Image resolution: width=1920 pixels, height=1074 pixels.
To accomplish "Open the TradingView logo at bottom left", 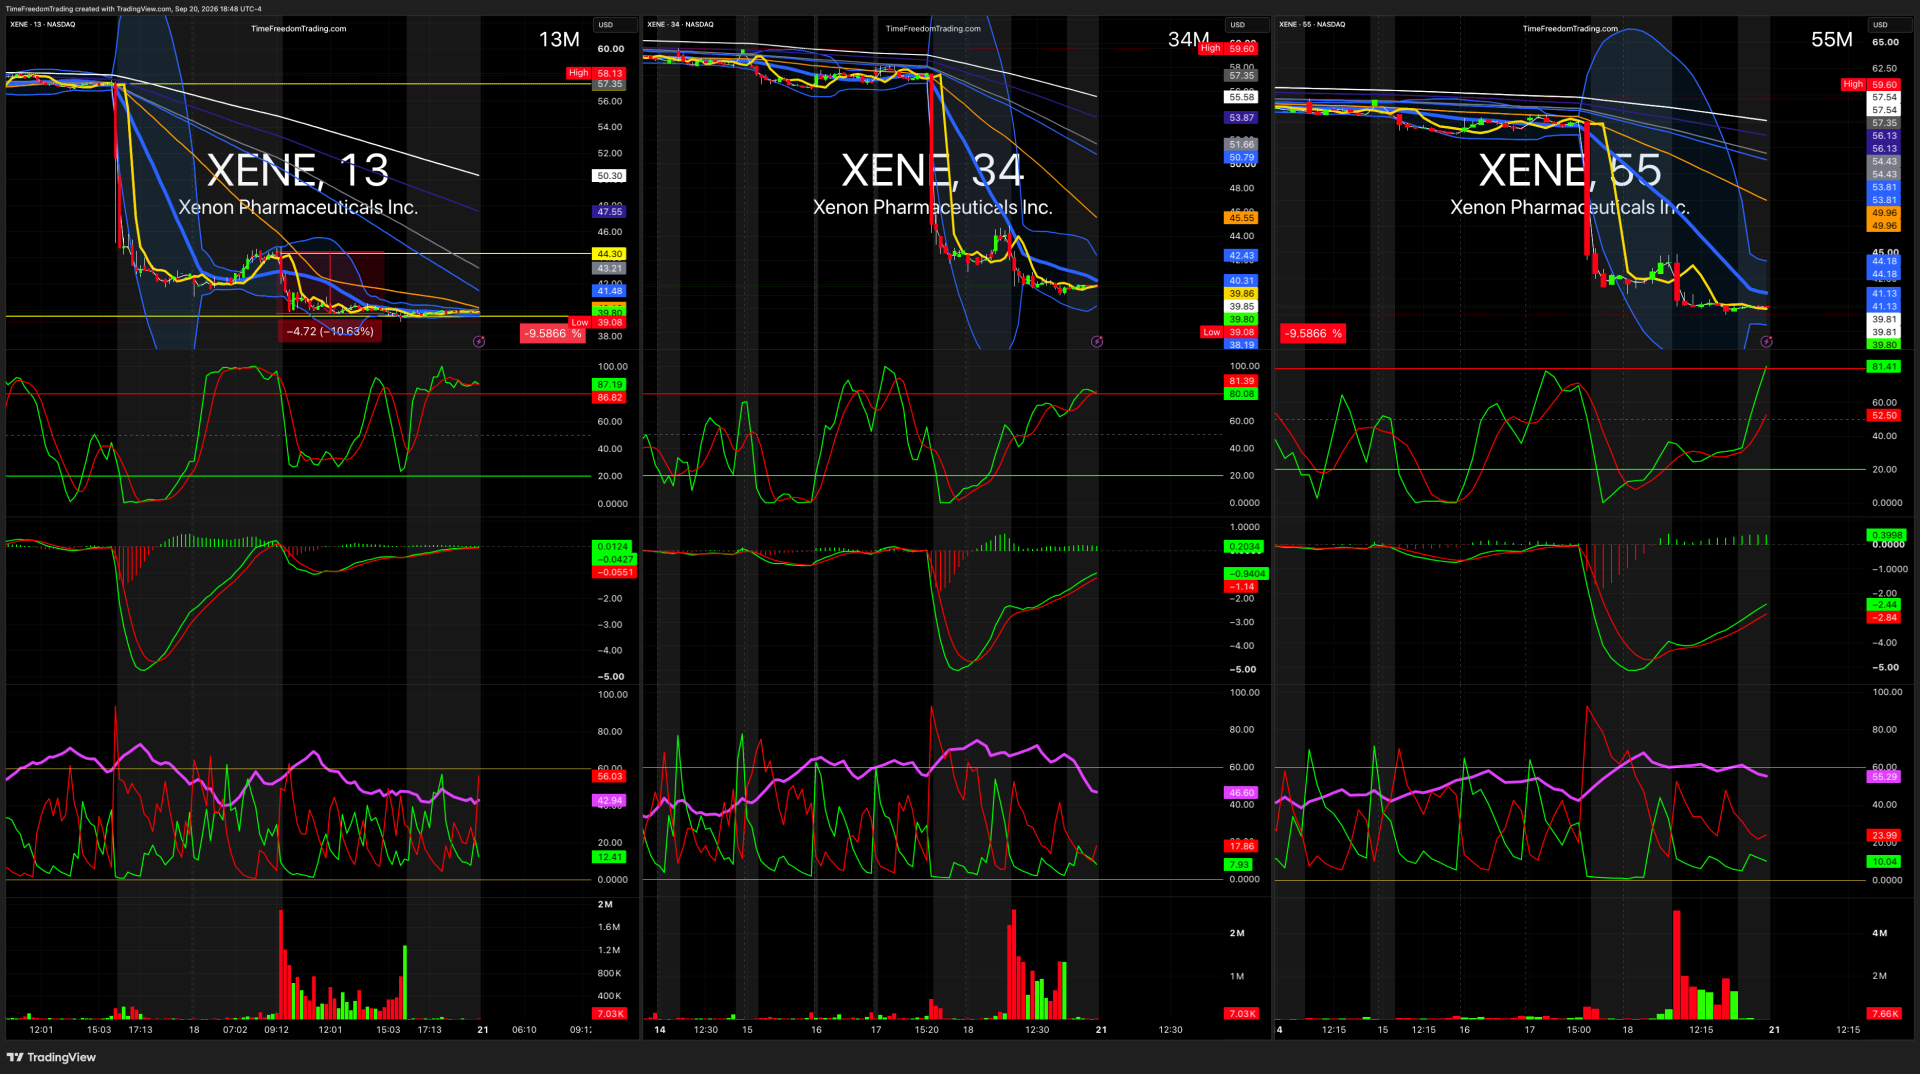I will coord(51,1057).
